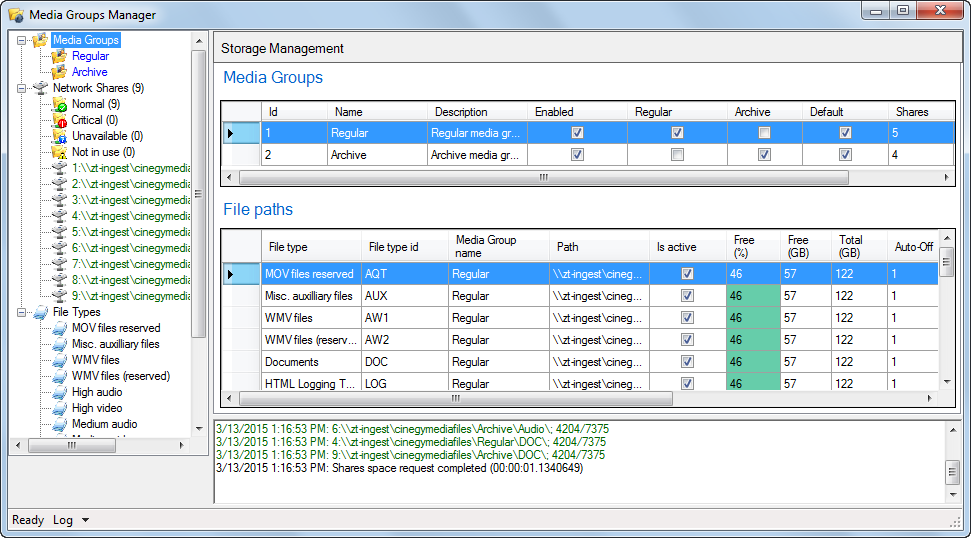This screenshot has height=538, width=971.
Task: Click the network share 8 icon
Action: click(x=59, y=280)
